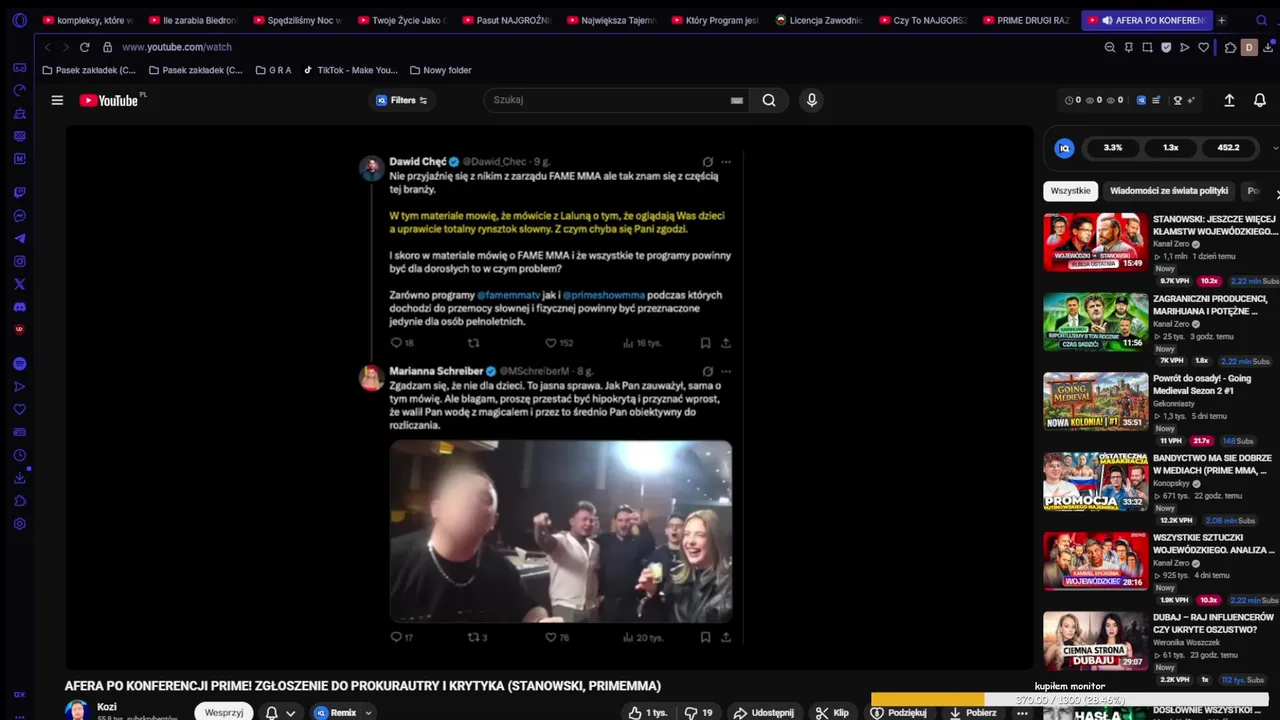This screenshot has width=1280, height=720.
Task: Open BANDYCTWO MA SIĘ DOBRZE video title
Action: click(1212, 463)
